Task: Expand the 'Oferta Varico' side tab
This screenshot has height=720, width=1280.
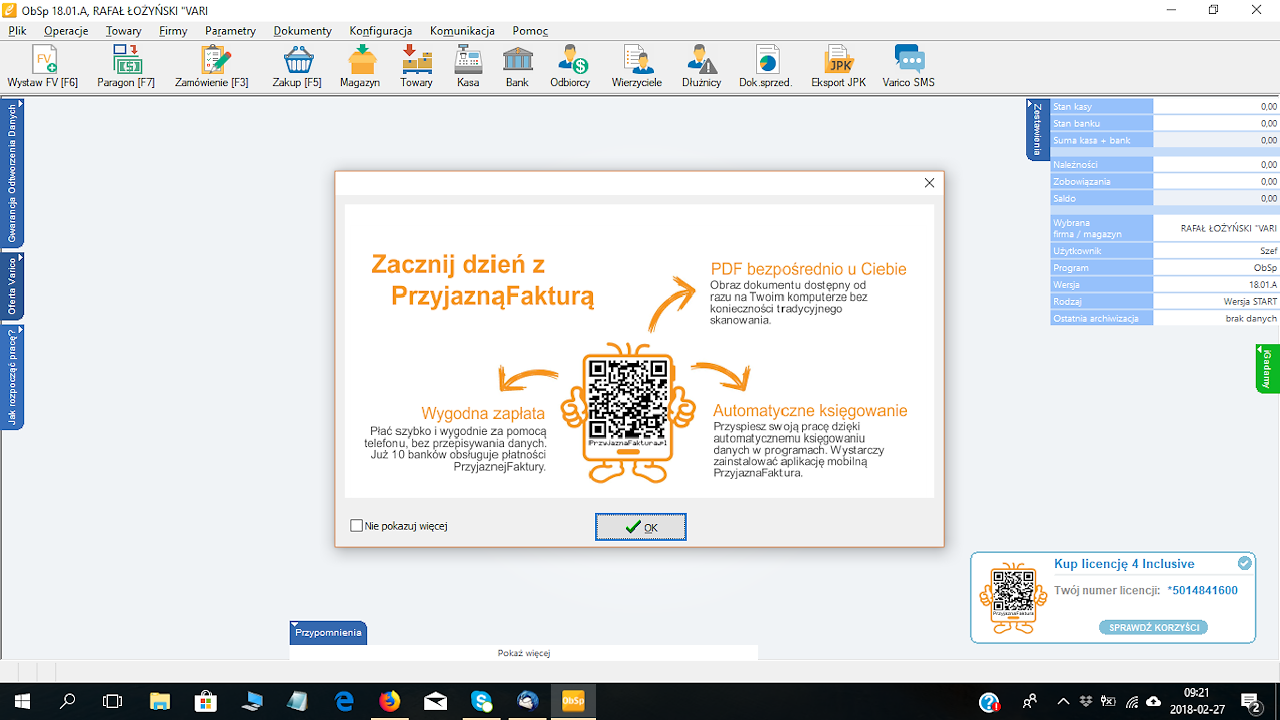Action: tap(12, 286)
